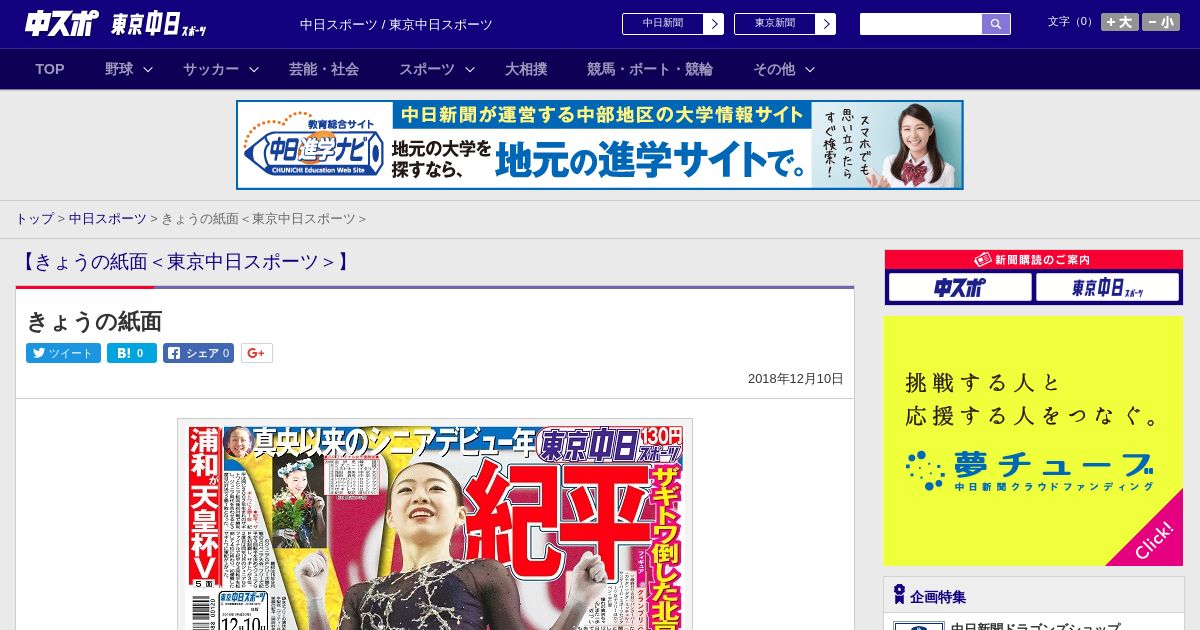Open the 東京新聞 link button
The image size is (1200, 630).
[x=775, y=24]
